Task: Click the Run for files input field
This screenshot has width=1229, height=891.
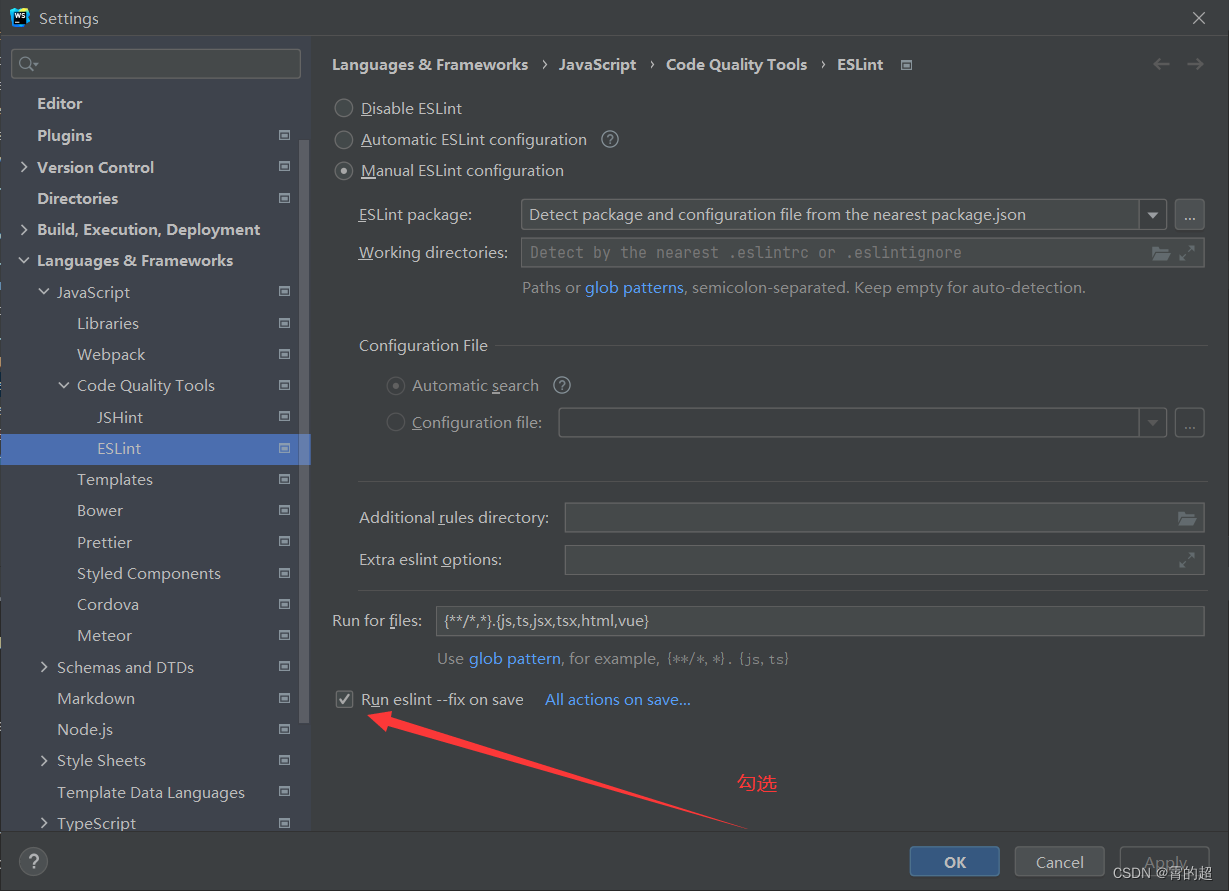Action: pyautogui.click(x=820, y=621)
